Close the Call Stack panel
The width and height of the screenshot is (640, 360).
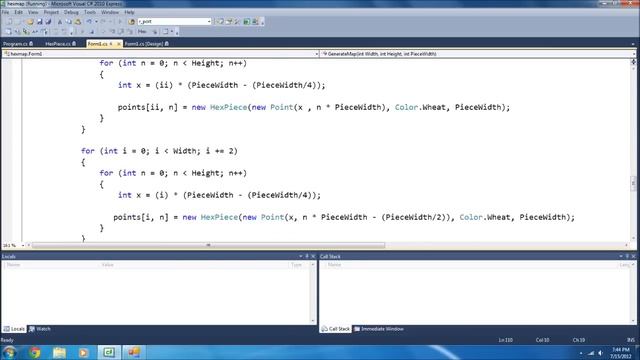pos(633,256)
